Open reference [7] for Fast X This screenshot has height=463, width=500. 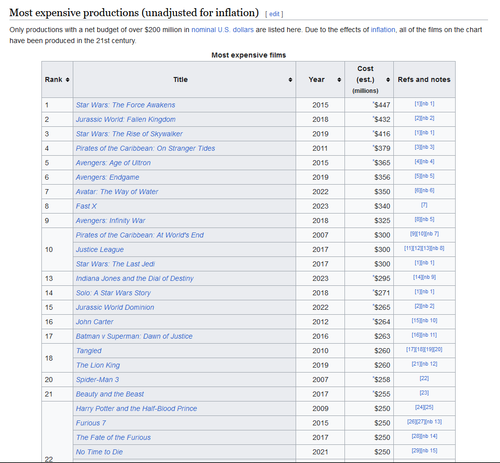424,205
